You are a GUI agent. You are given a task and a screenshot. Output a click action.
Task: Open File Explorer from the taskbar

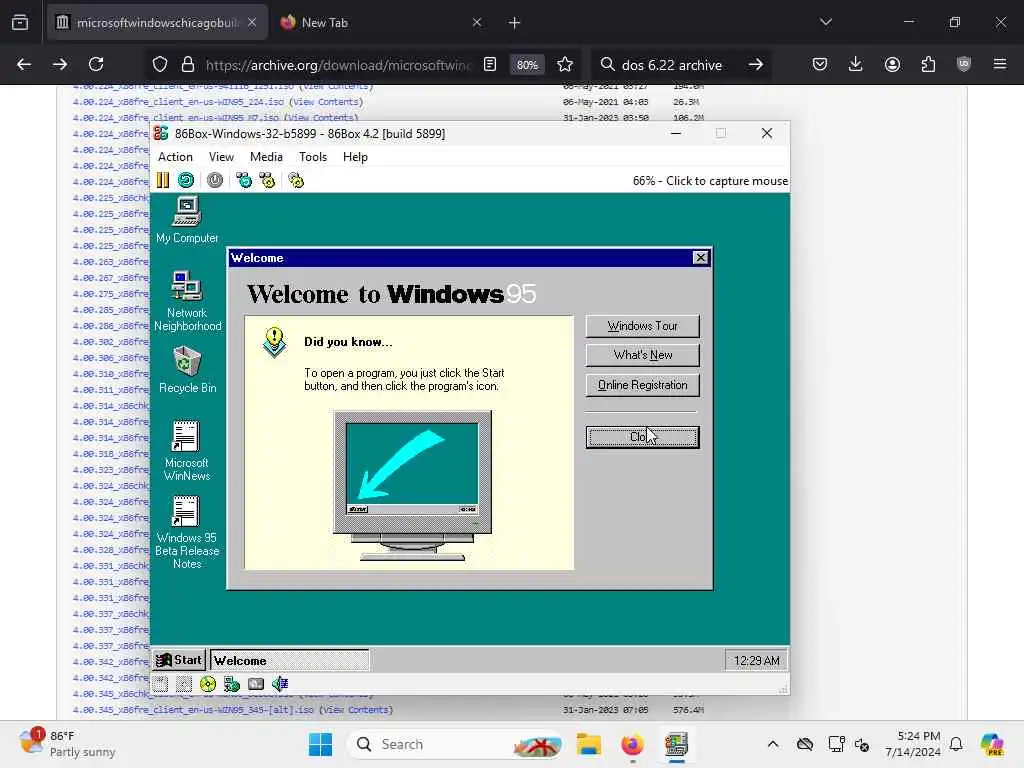[x=588, y=744]
